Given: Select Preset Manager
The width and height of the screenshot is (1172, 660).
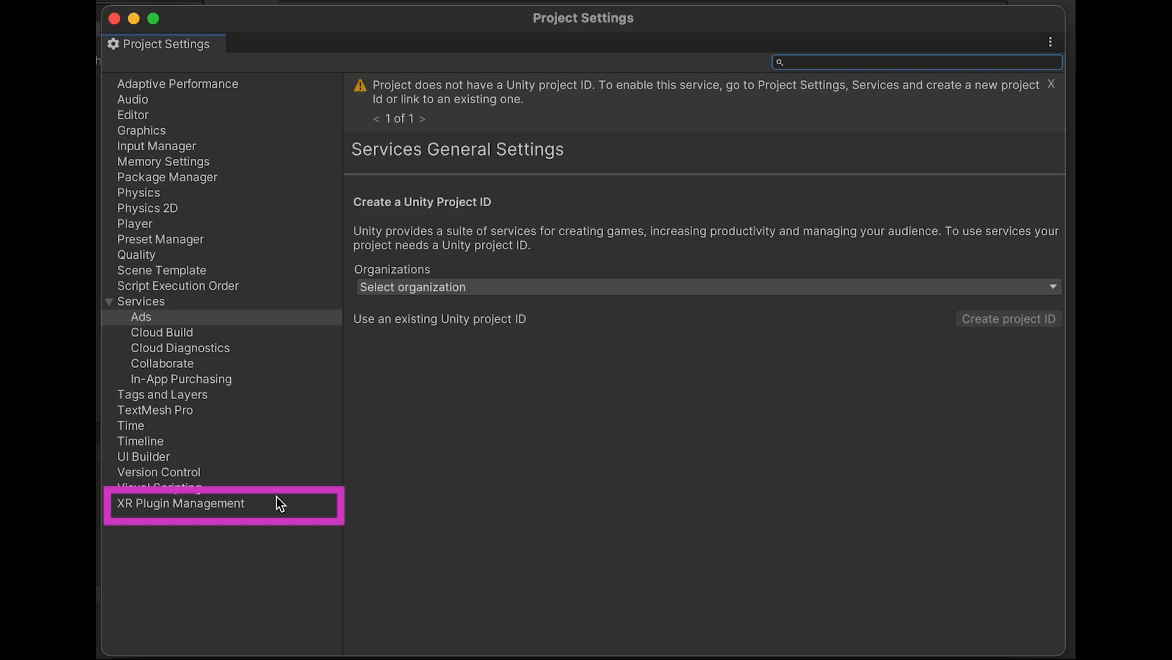Looking at the screenshot, I should (160, 240).
